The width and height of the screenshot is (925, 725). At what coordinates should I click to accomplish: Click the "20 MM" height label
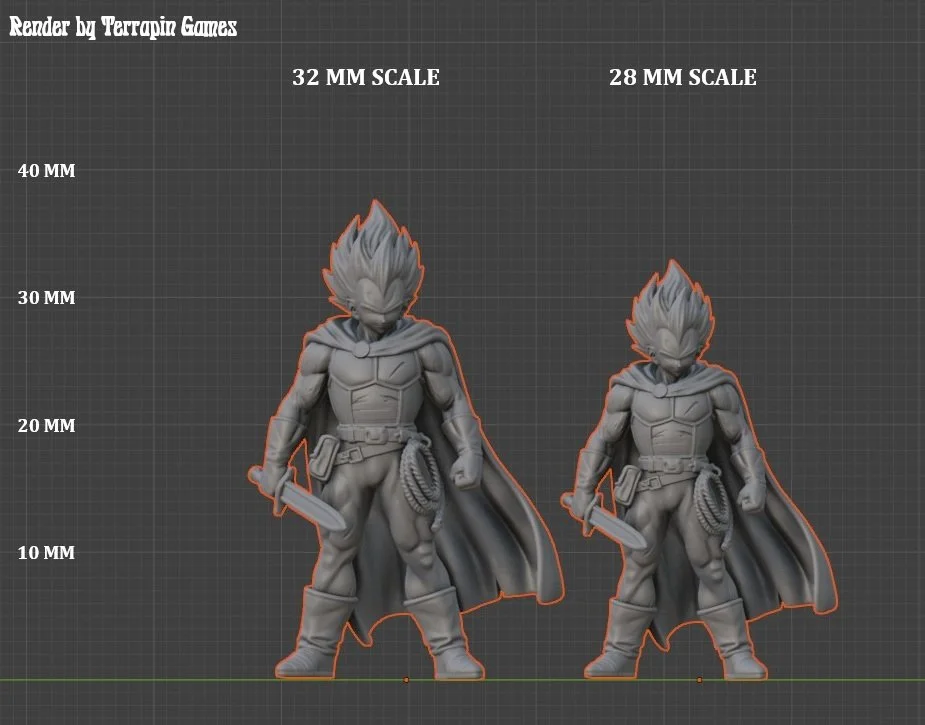[47, 425]
